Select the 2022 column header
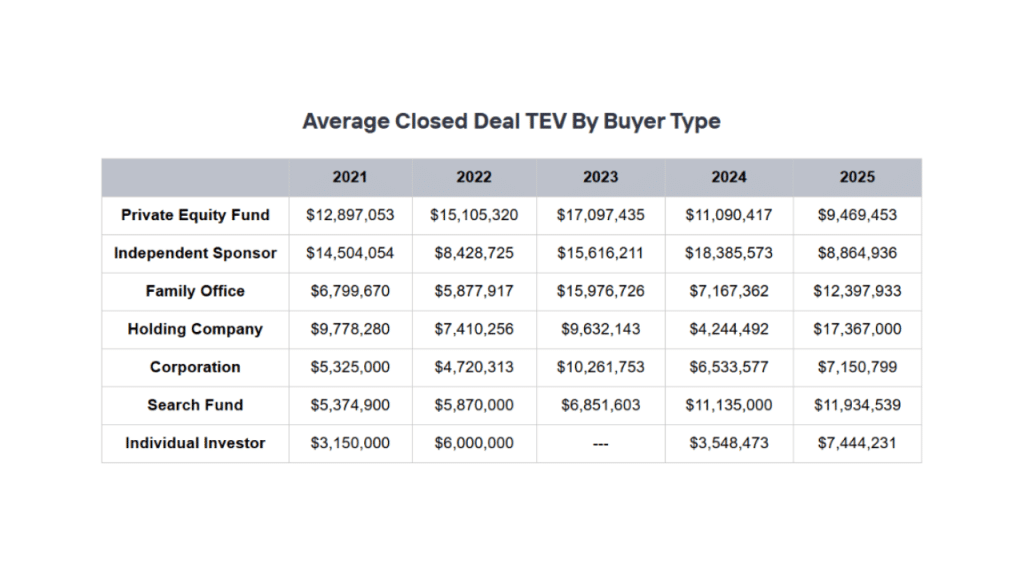Viewport: 1024px width, 576px height. [474, 177]
